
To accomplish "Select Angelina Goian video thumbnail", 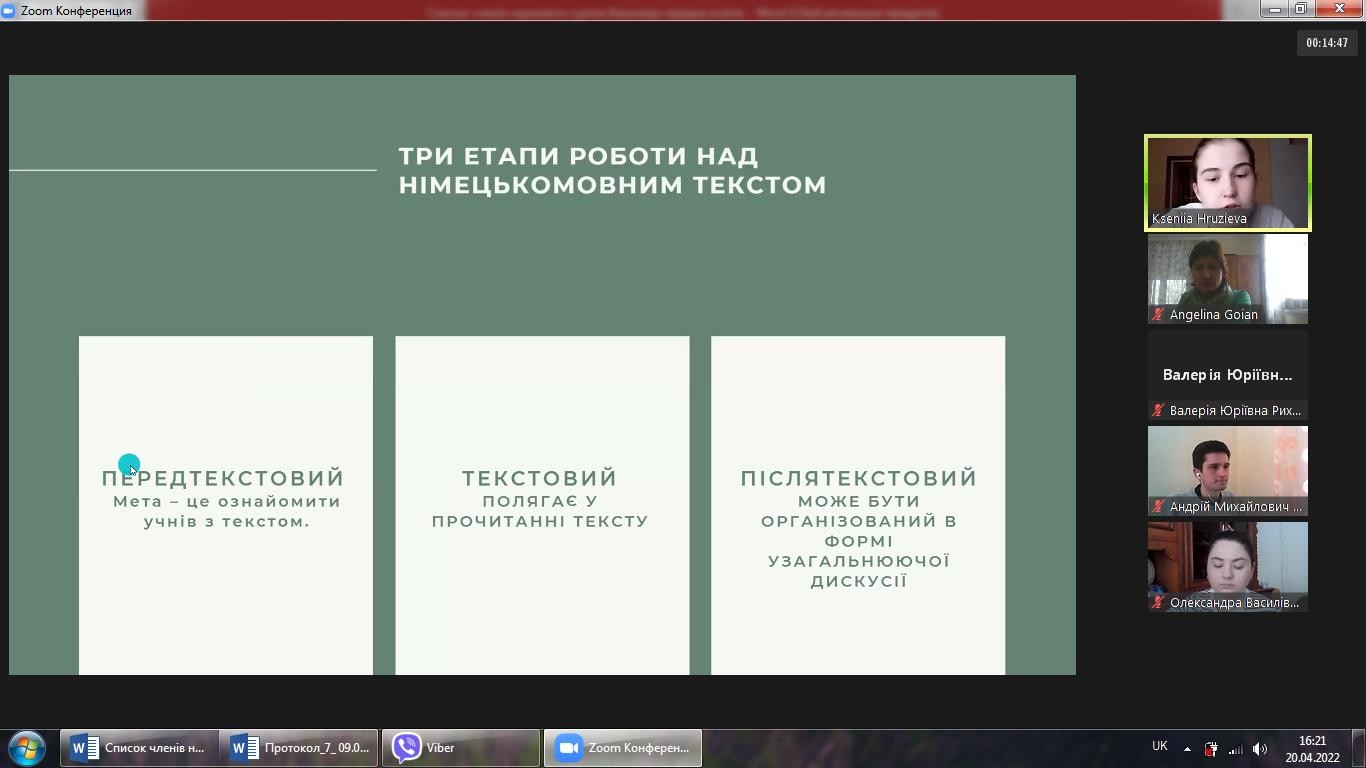I will 1228,279.
